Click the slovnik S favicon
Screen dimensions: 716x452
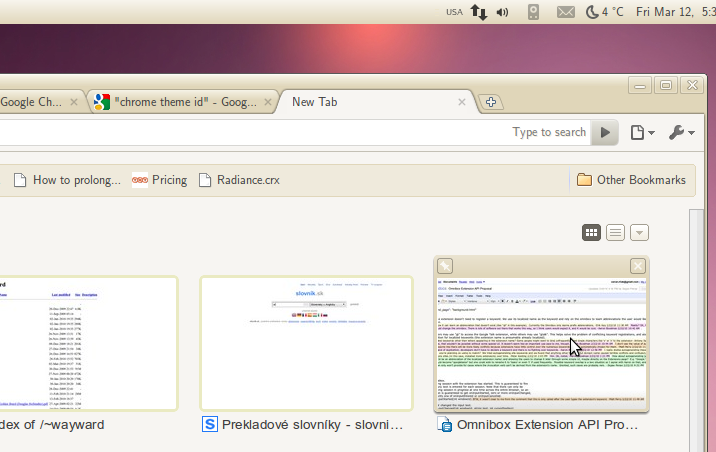coord(210,425)
